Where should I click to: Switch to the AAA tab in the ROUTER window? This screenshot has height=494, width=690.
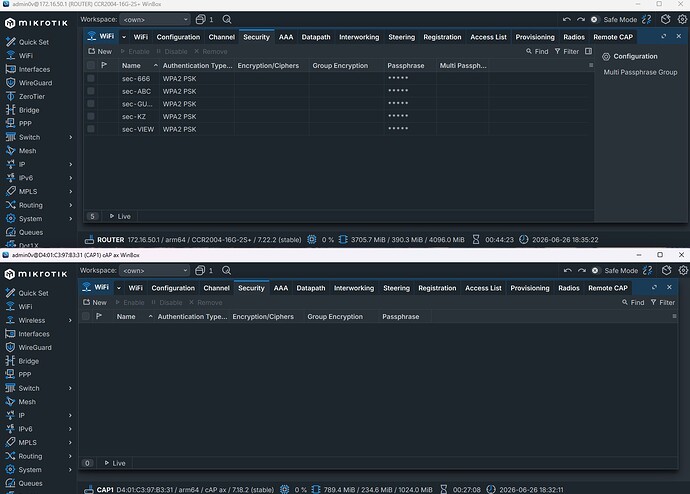pyautogui.click(x=286, y=37)
